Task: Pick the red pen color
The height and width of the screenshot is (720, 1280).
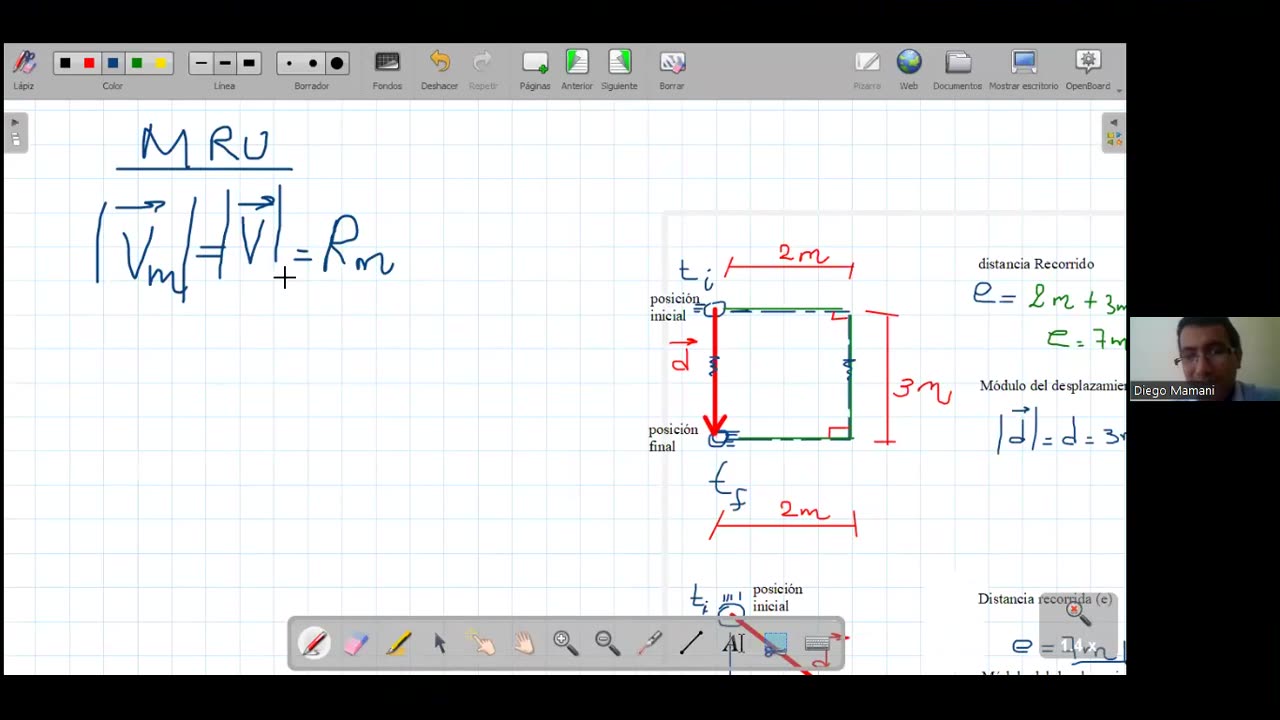Action: [x=89, y=63]
